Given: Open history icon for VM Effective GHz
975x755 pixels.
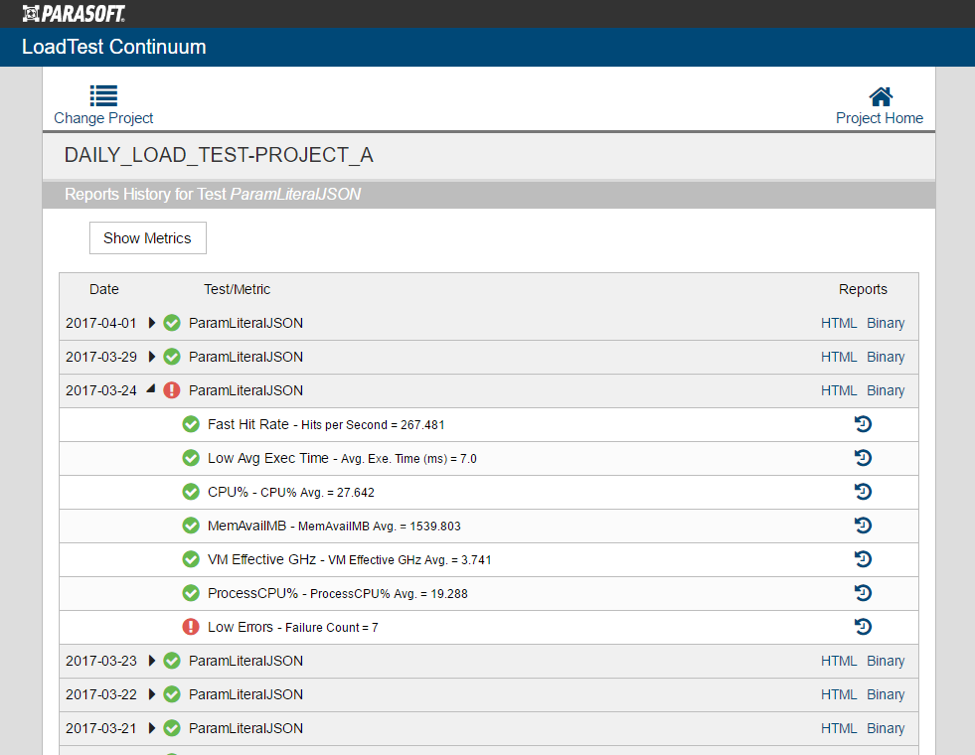Looking at the screenshot, I should [863, 559].
